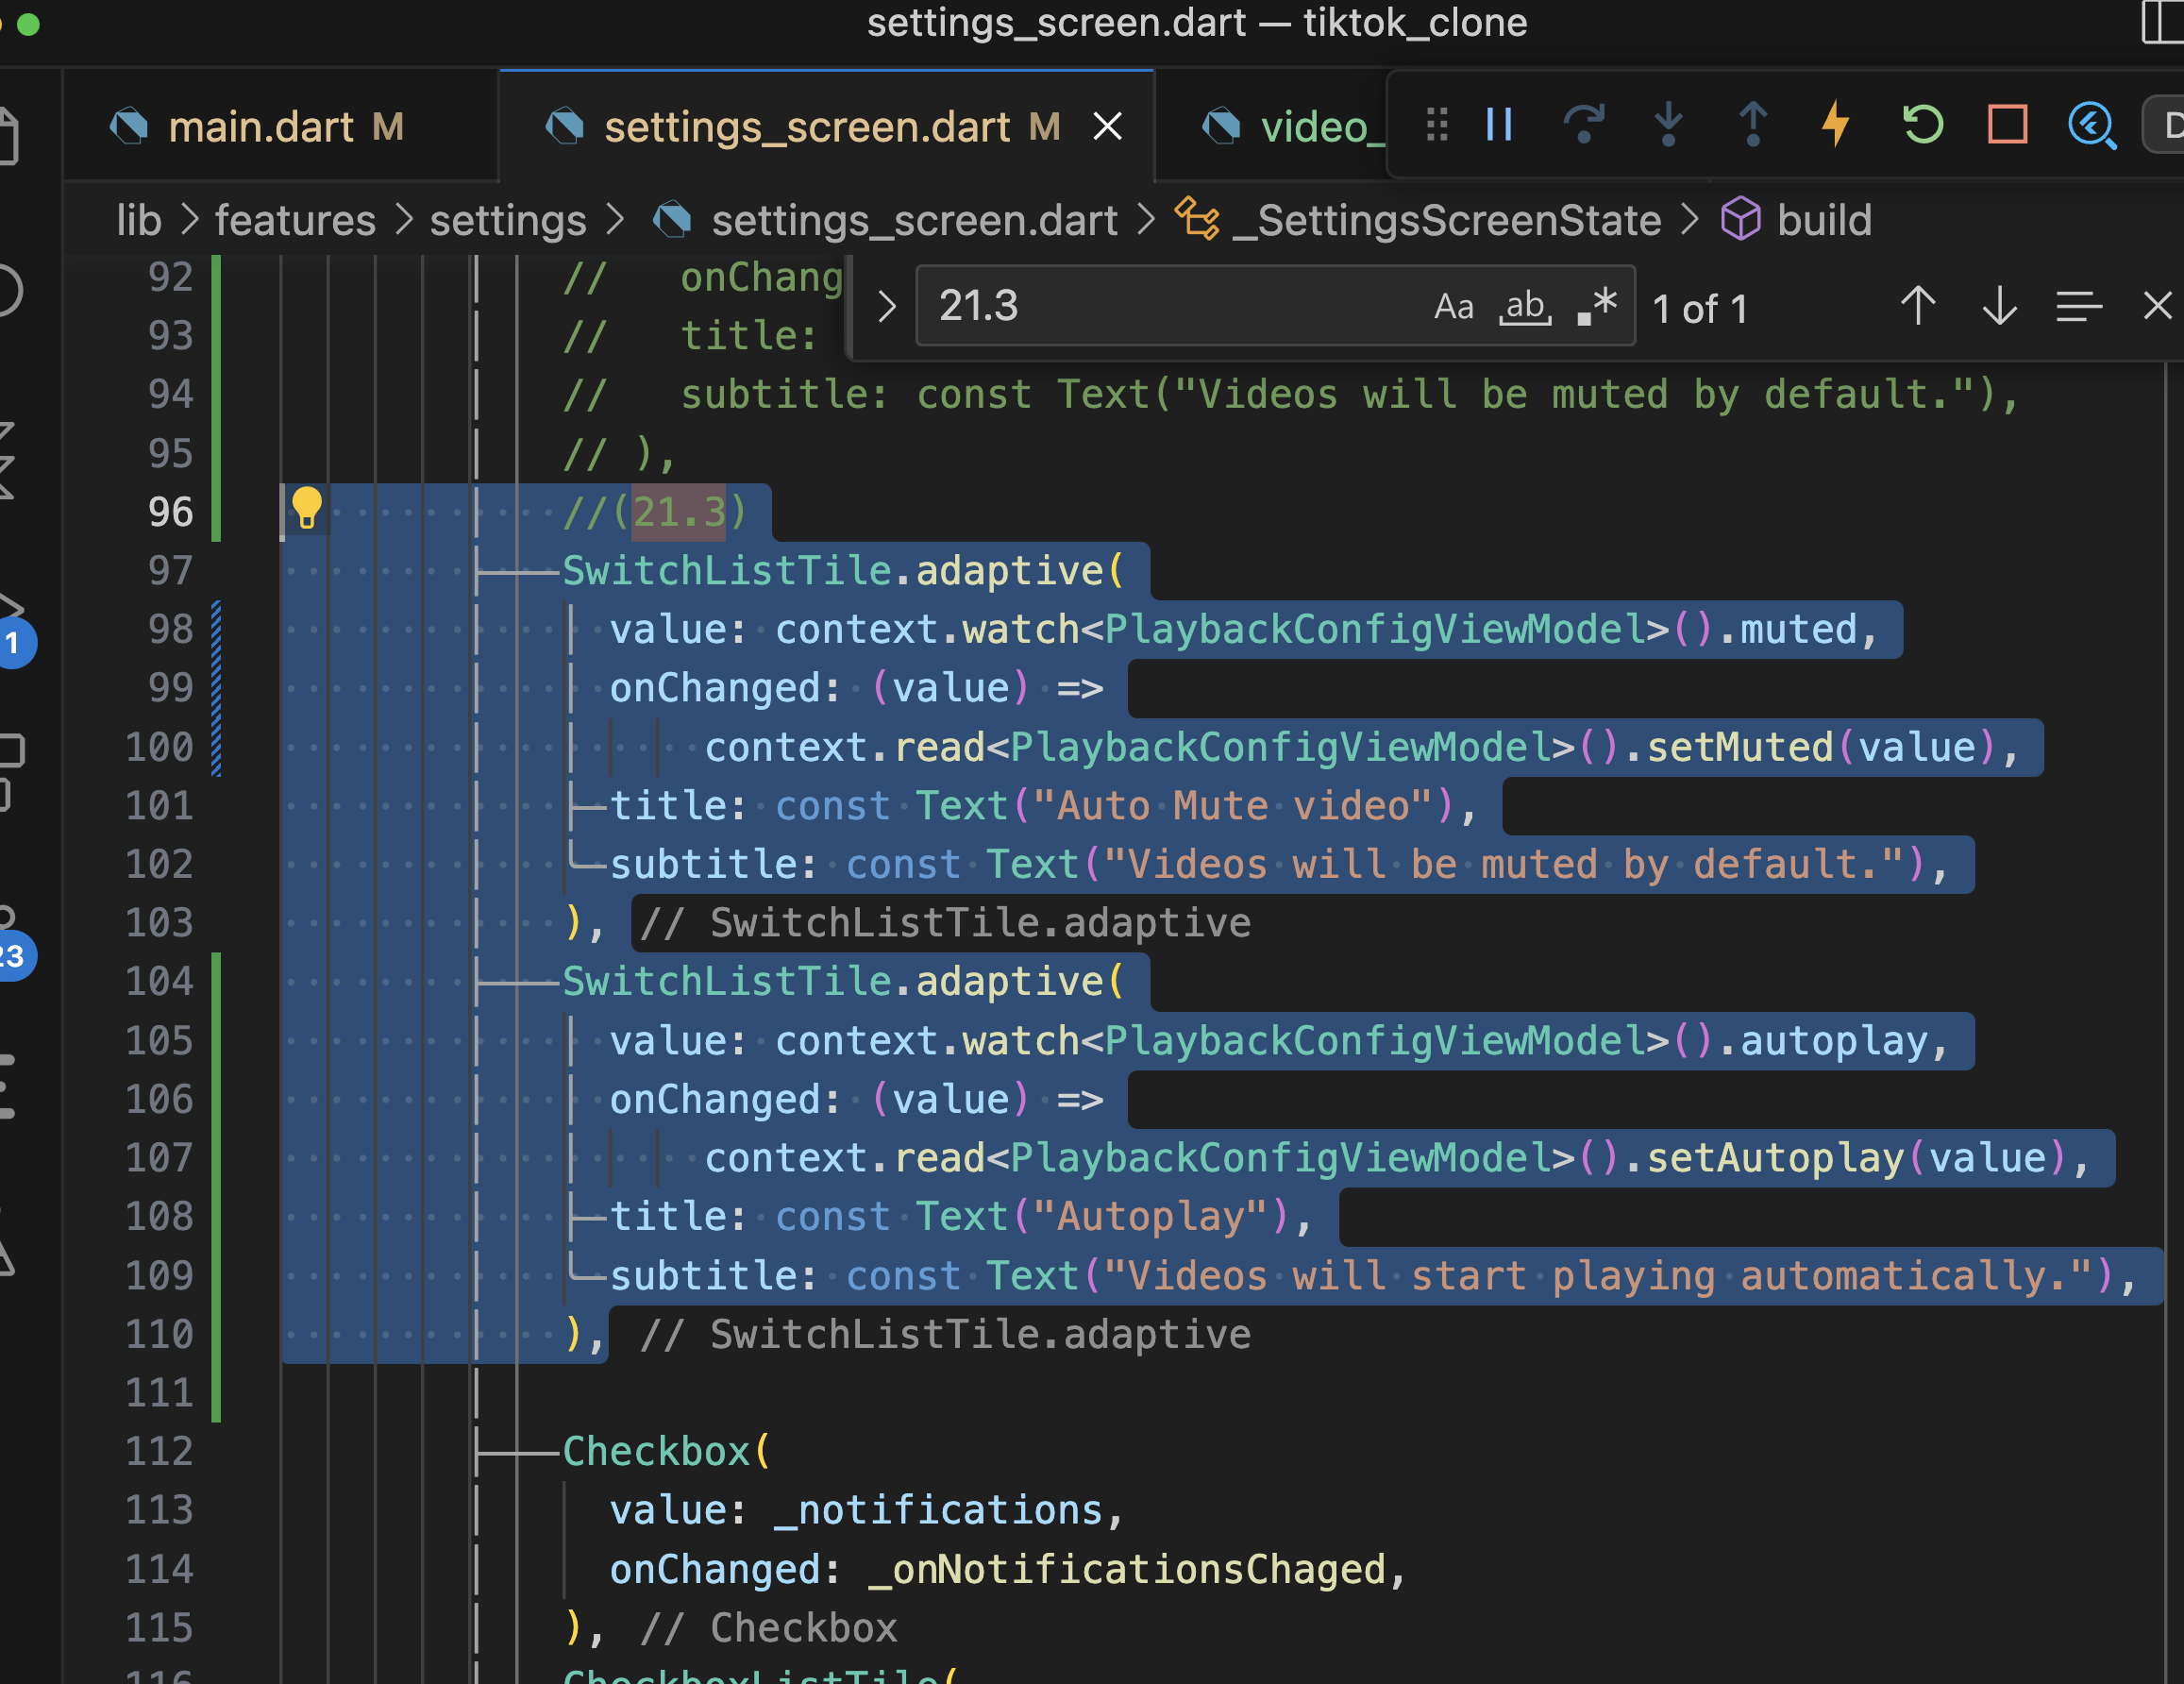The width and height of the screenshot is (2184, 1684).
Task: Go to previous find match arrow
Action: [x=1917, y=306]
